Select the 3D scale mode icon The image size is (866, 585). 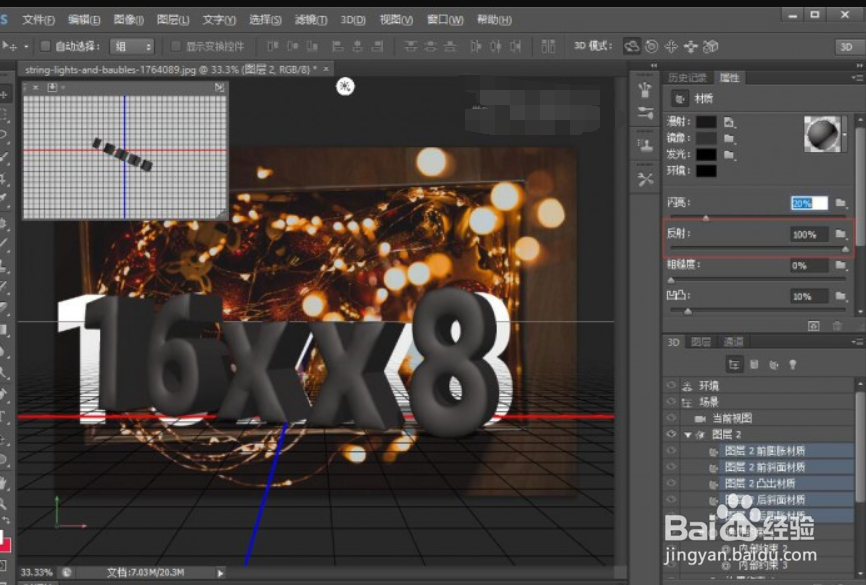pos(710,46)
